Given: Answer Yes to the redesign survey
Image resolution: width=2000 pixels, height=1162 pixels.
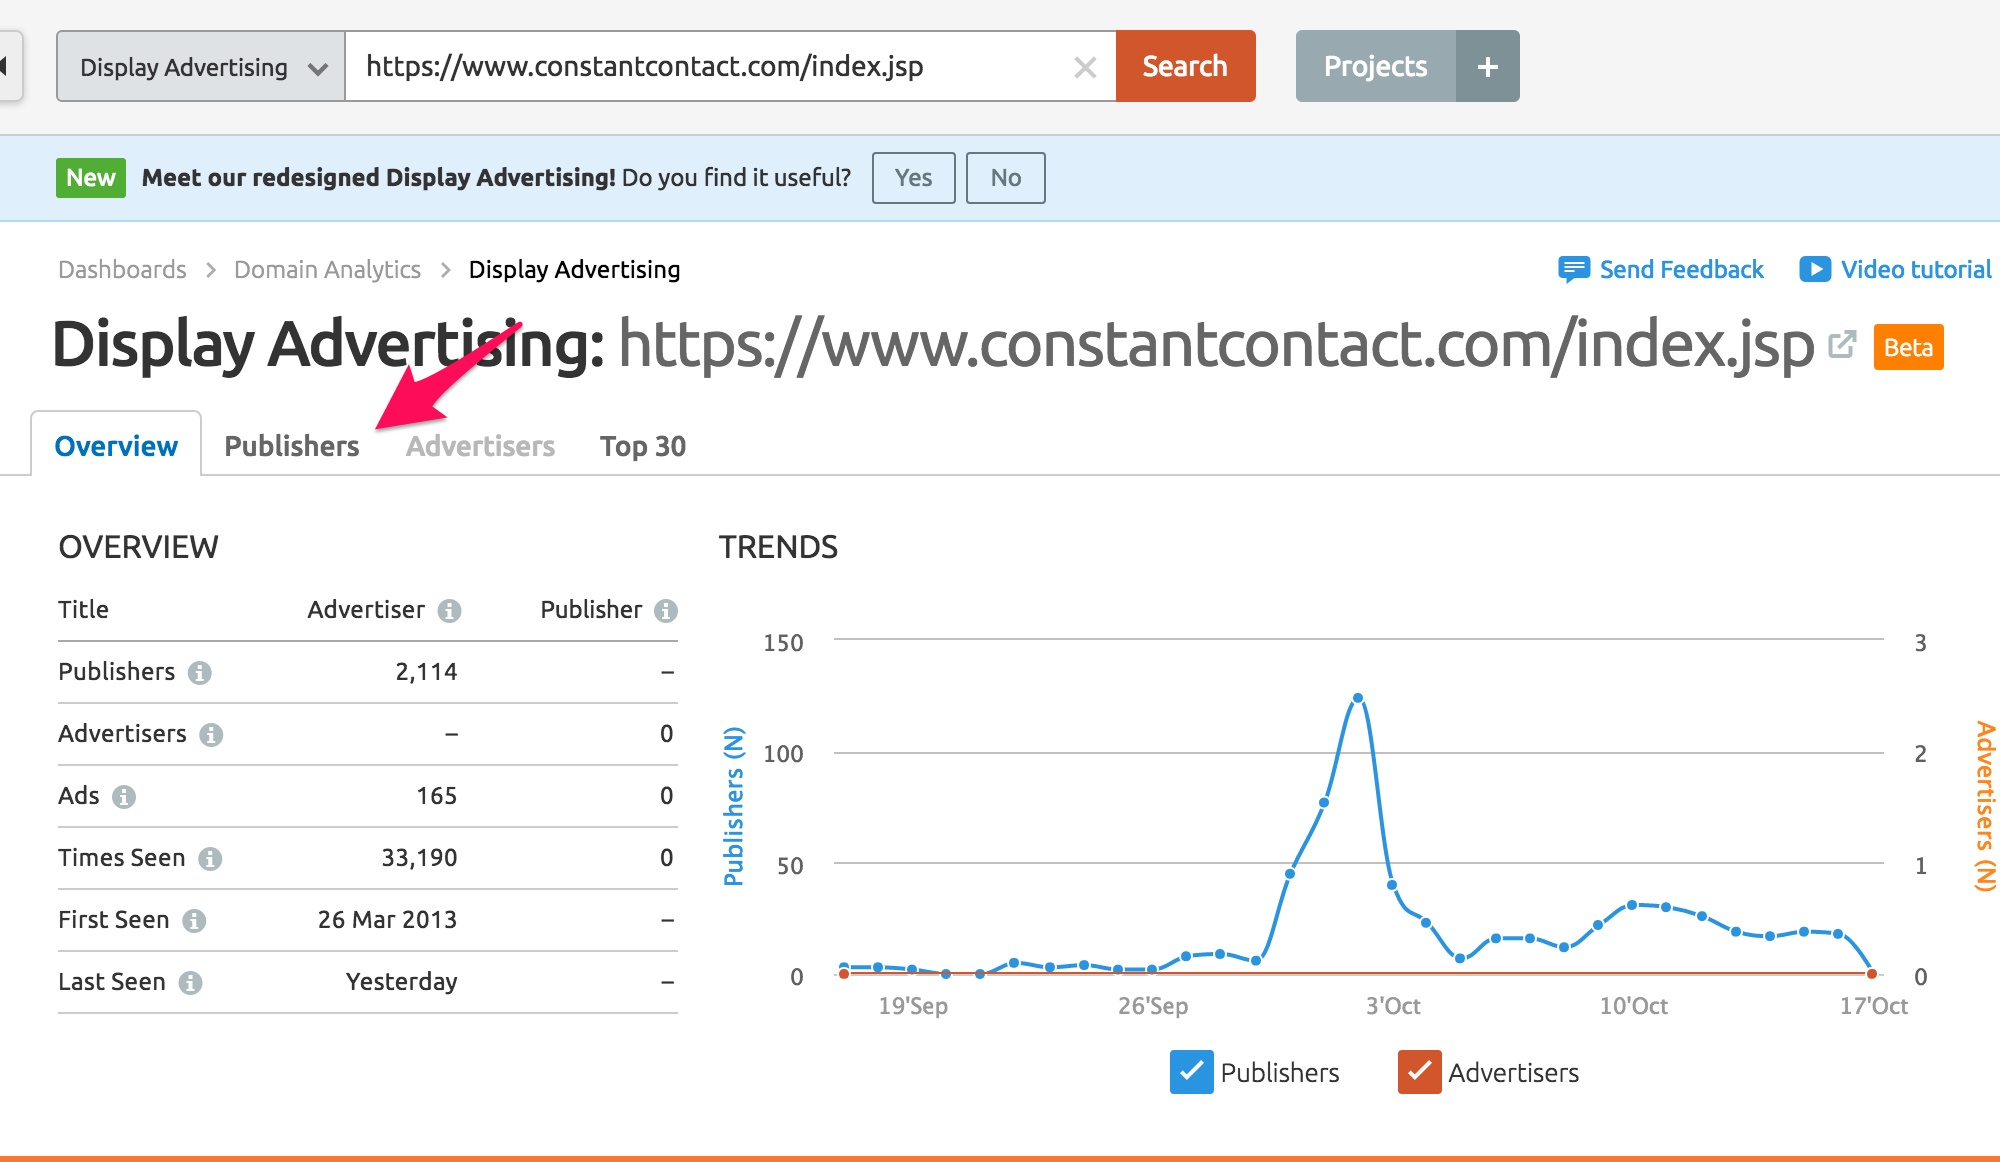Looking at the screenshot, I should [914, 178].
